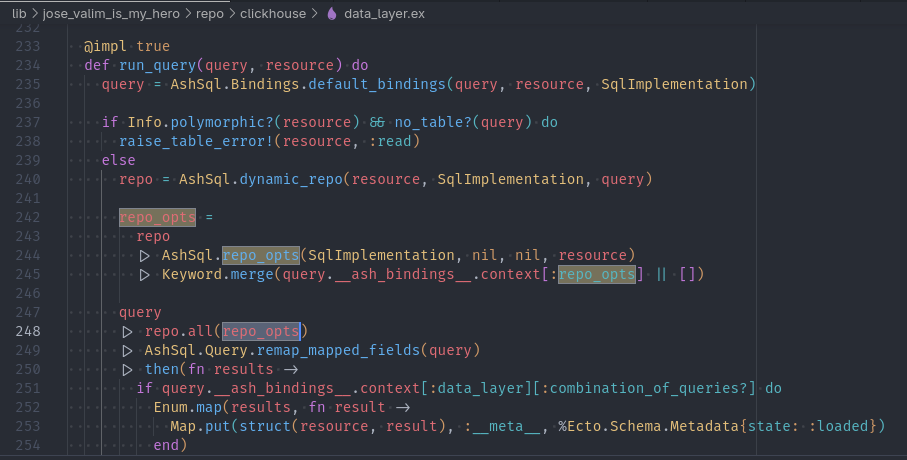The width and height of the screenshot is (907, 460).
Task: Click ':loaded' atom on line 253
Action: coord(838,426)
